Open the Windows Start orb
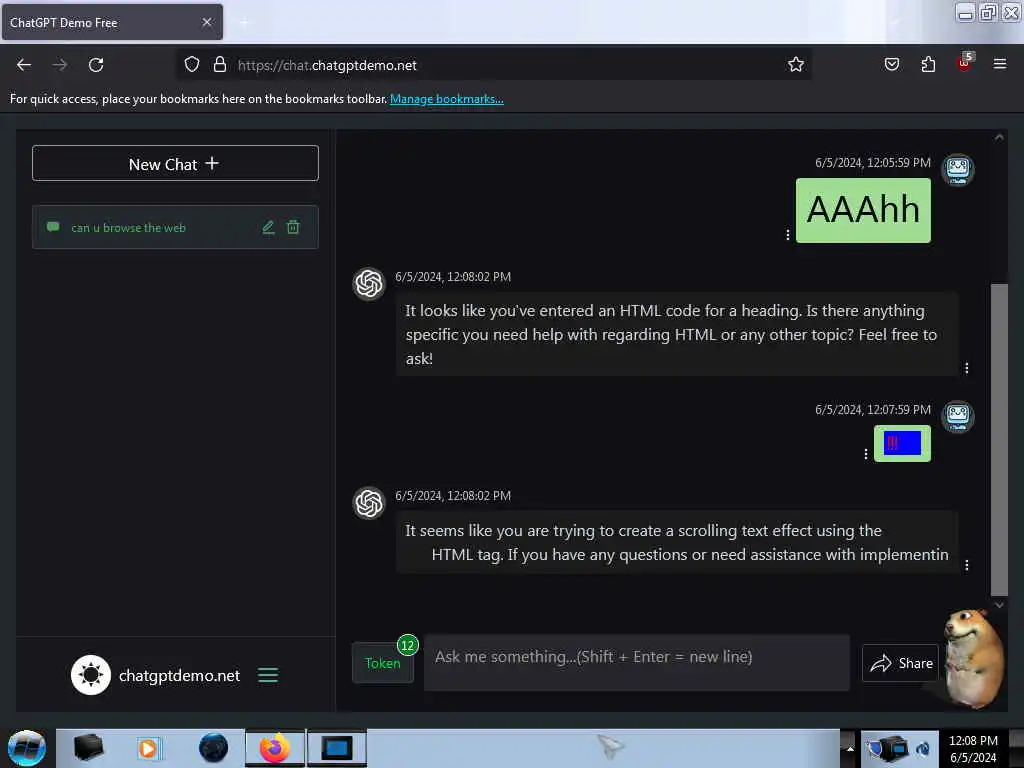 (27, 748)
